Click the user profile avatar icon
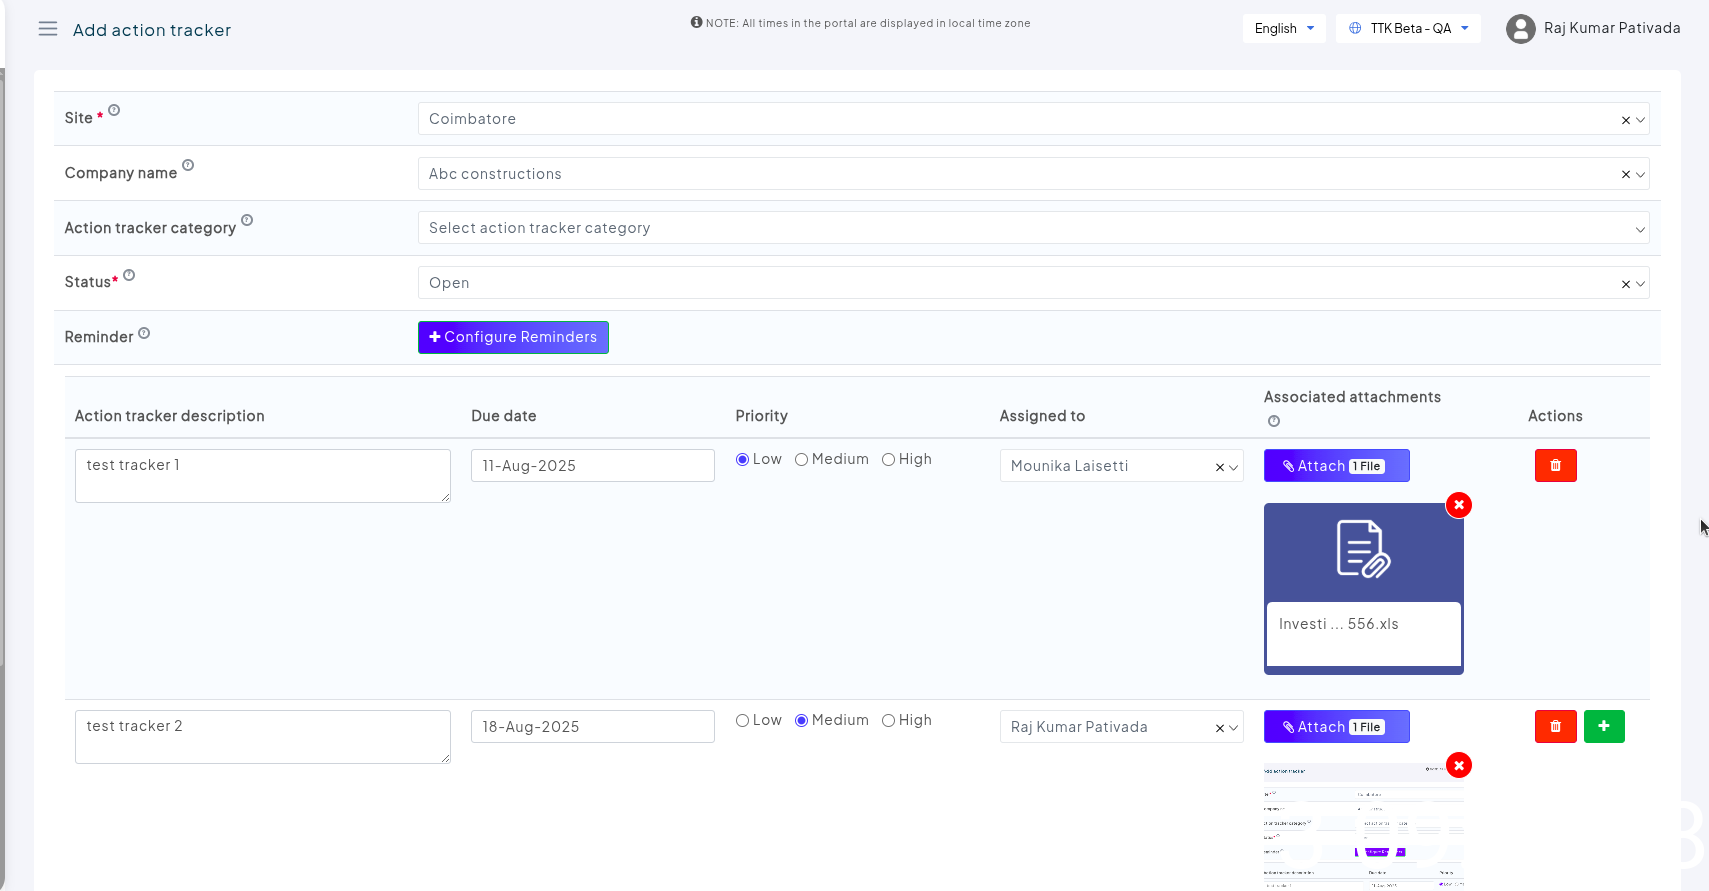The height and width of the screenshot is (891, 1709). [x=1520, y=29]
